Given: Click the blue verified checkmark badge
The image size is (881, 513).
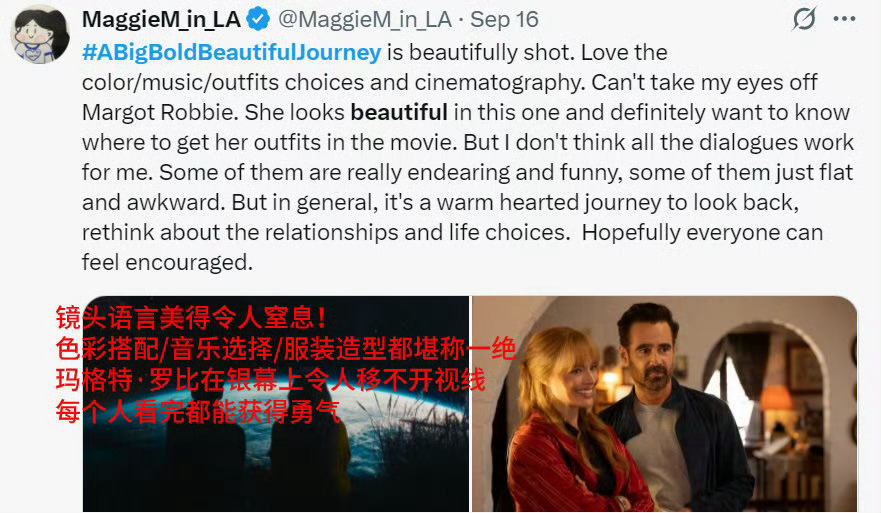Looking at the screenshot, I should [x=258, y=20].
